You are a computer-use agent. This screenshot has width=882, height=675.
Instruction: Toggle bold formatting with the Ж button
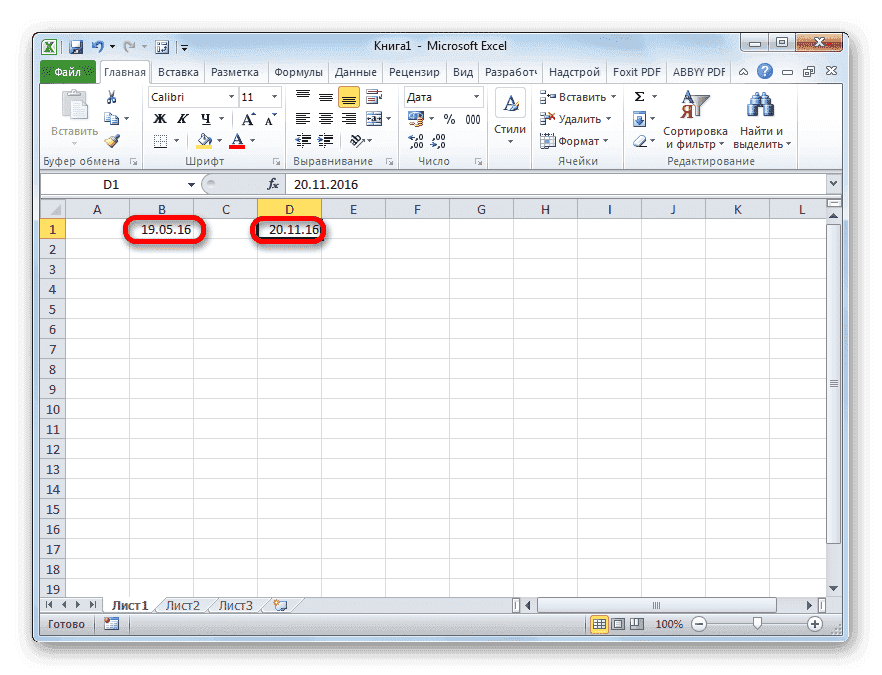(161, 118)
